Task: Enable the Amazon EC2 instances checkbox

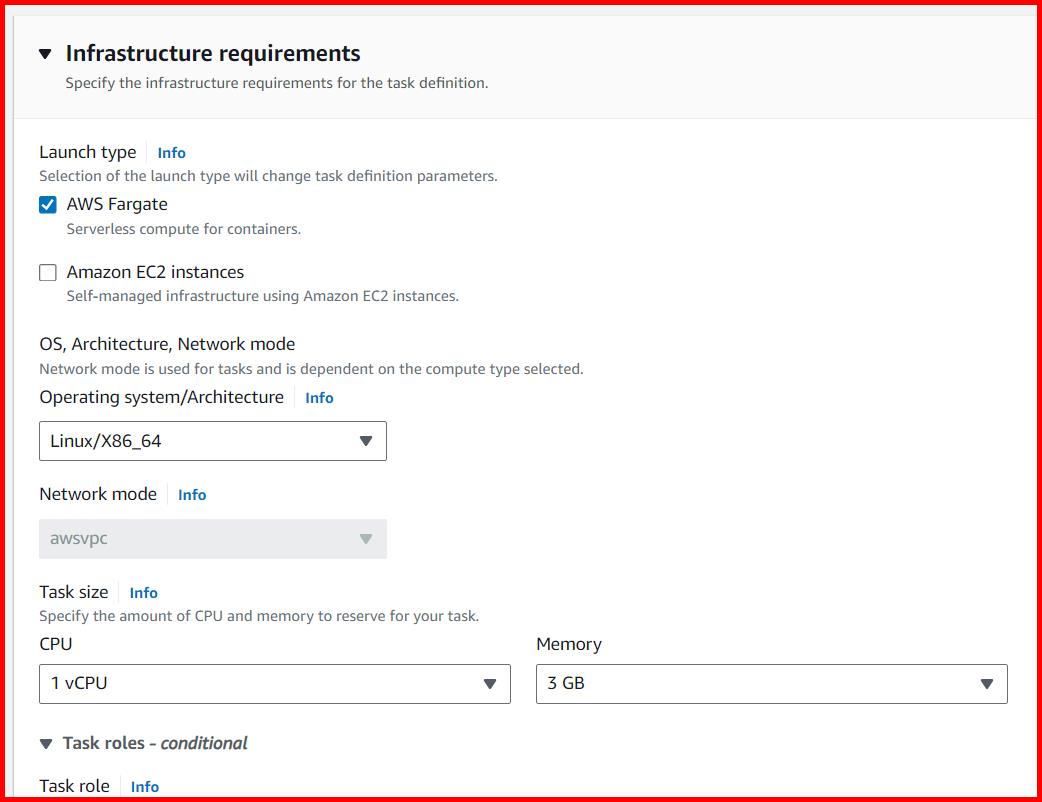Action: [45, 271]
